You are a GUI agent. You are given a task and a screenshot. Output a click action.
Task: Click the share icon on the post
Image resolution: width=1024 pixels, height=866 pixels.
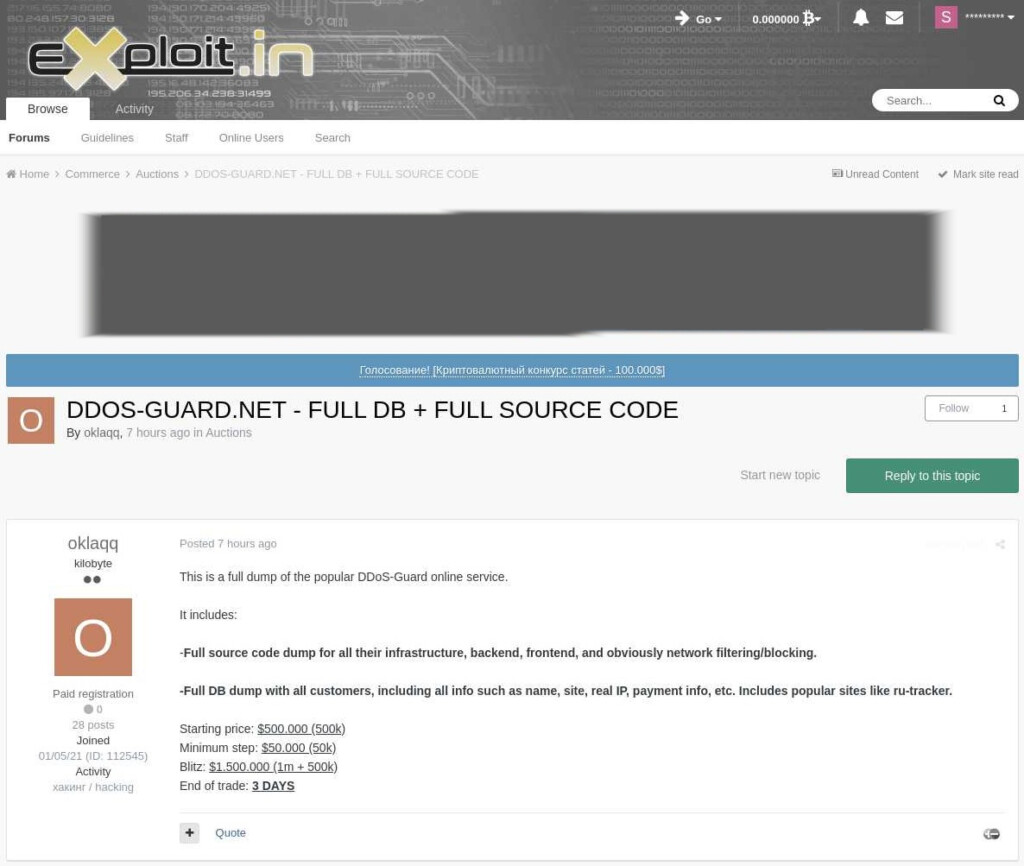tap(999, 544)
